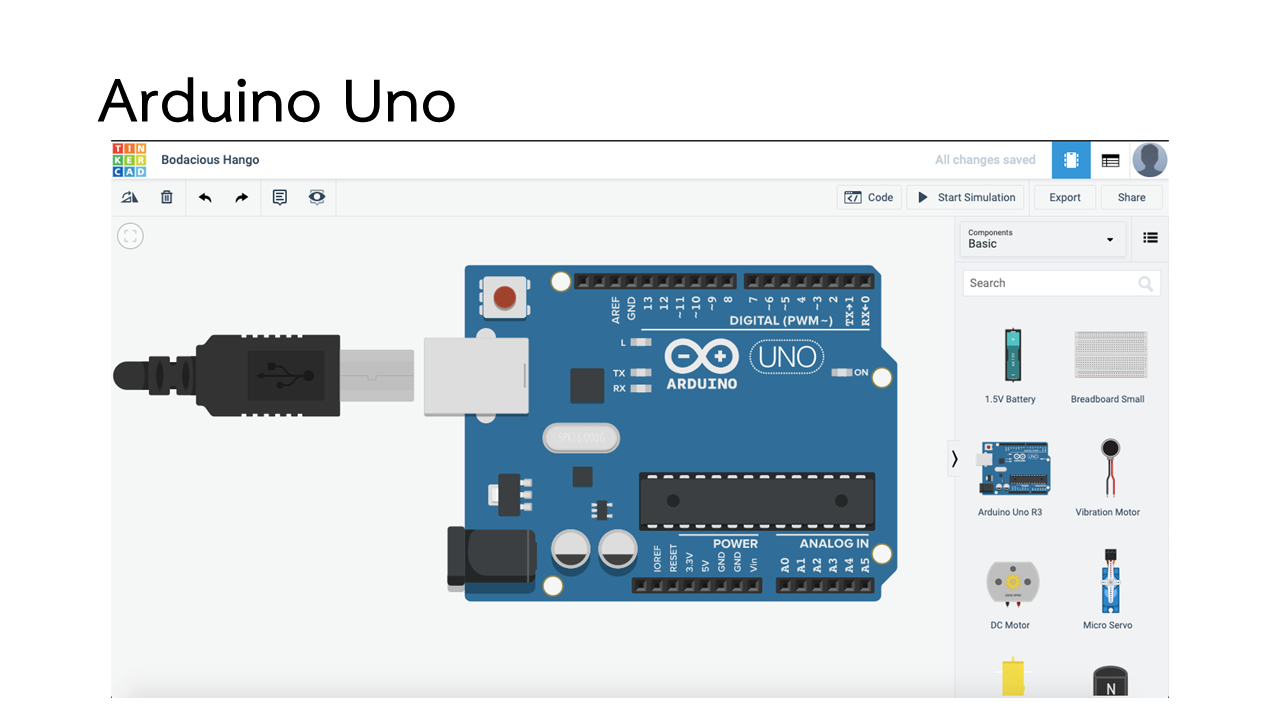Toggle the notes visibility eye icon
This screenshot has height=720, width=1280.
tap(317, 198)
